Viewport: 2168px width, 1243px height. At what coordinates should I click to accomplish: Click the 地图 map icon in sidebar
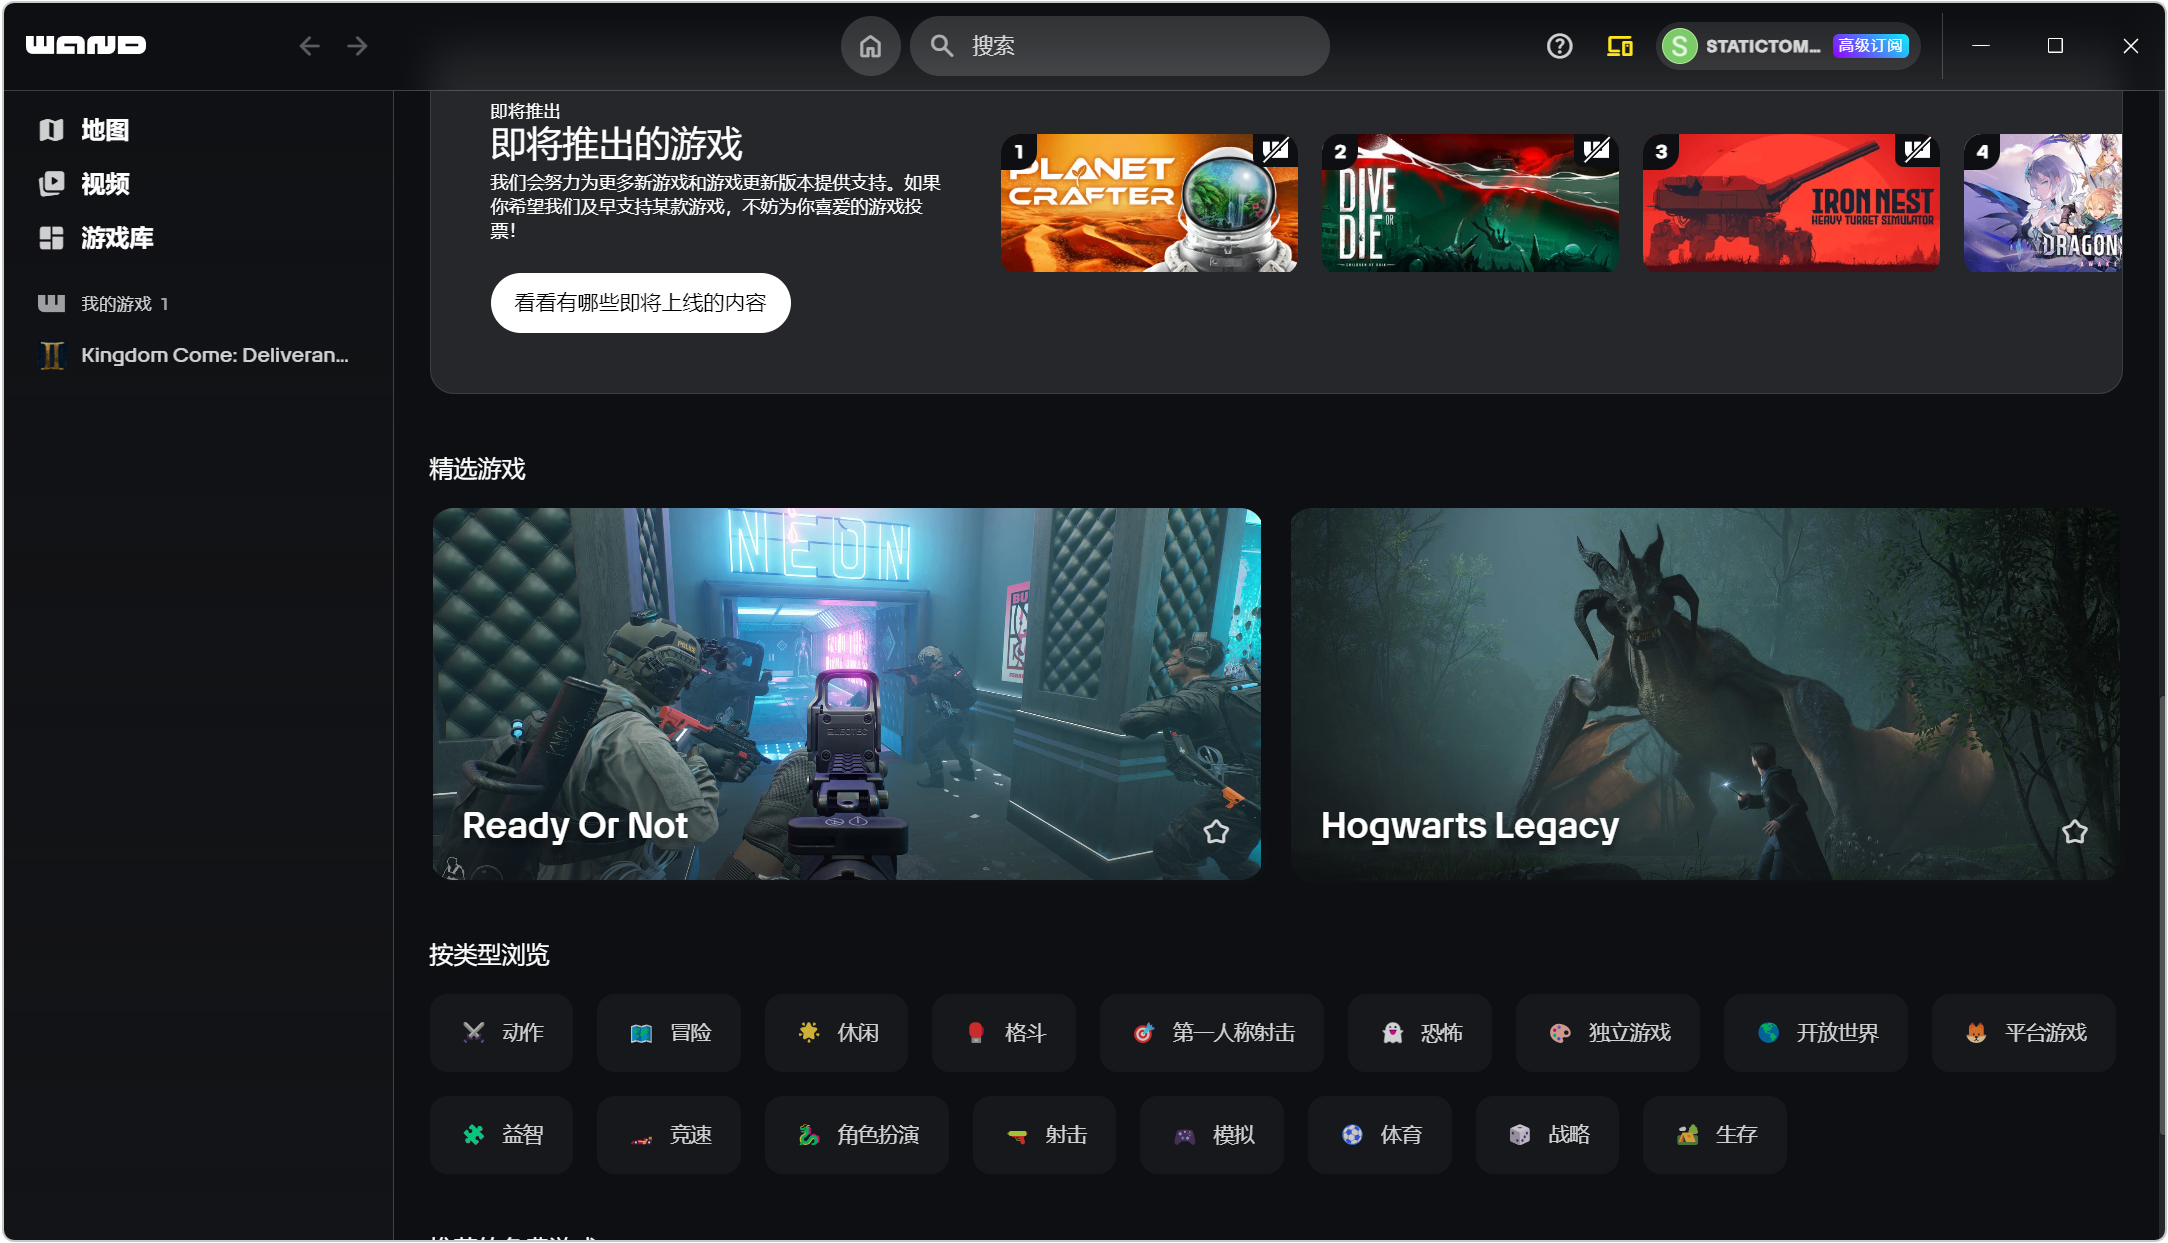(52, 130)
